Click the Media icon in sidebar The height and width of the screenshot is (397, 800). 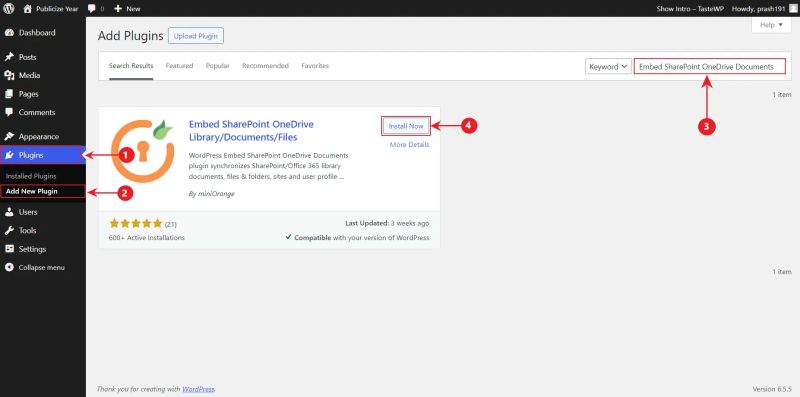click(x=9, y=76)
